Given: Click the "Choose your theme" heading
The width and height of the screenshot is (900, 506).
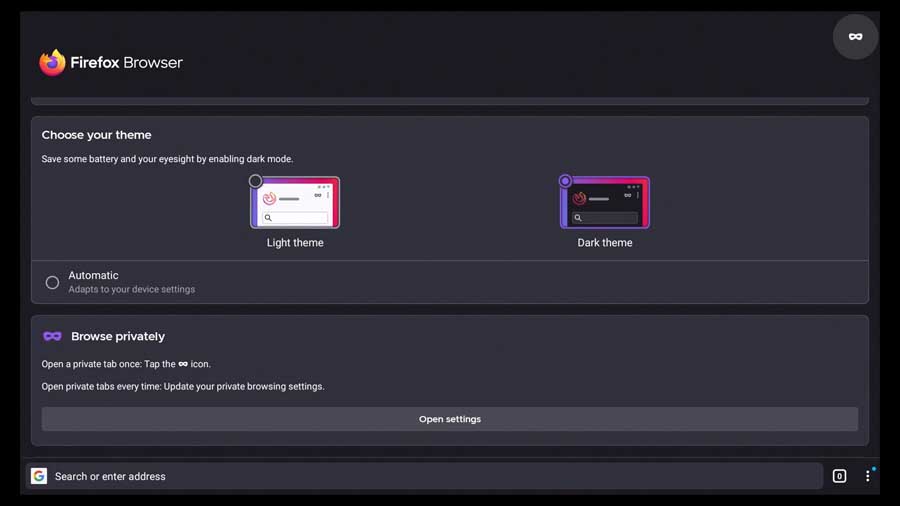Looking at the screenshot, I should click(x=96, y=135).
